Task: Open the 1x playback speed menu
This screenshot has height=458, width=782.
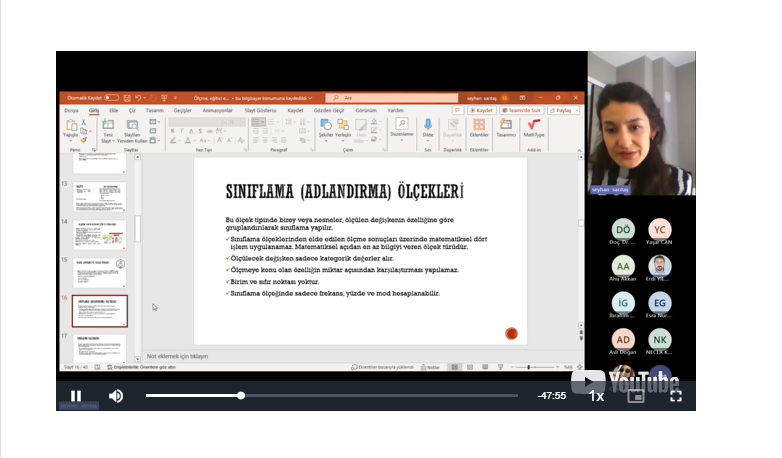Action: [596, 396]
